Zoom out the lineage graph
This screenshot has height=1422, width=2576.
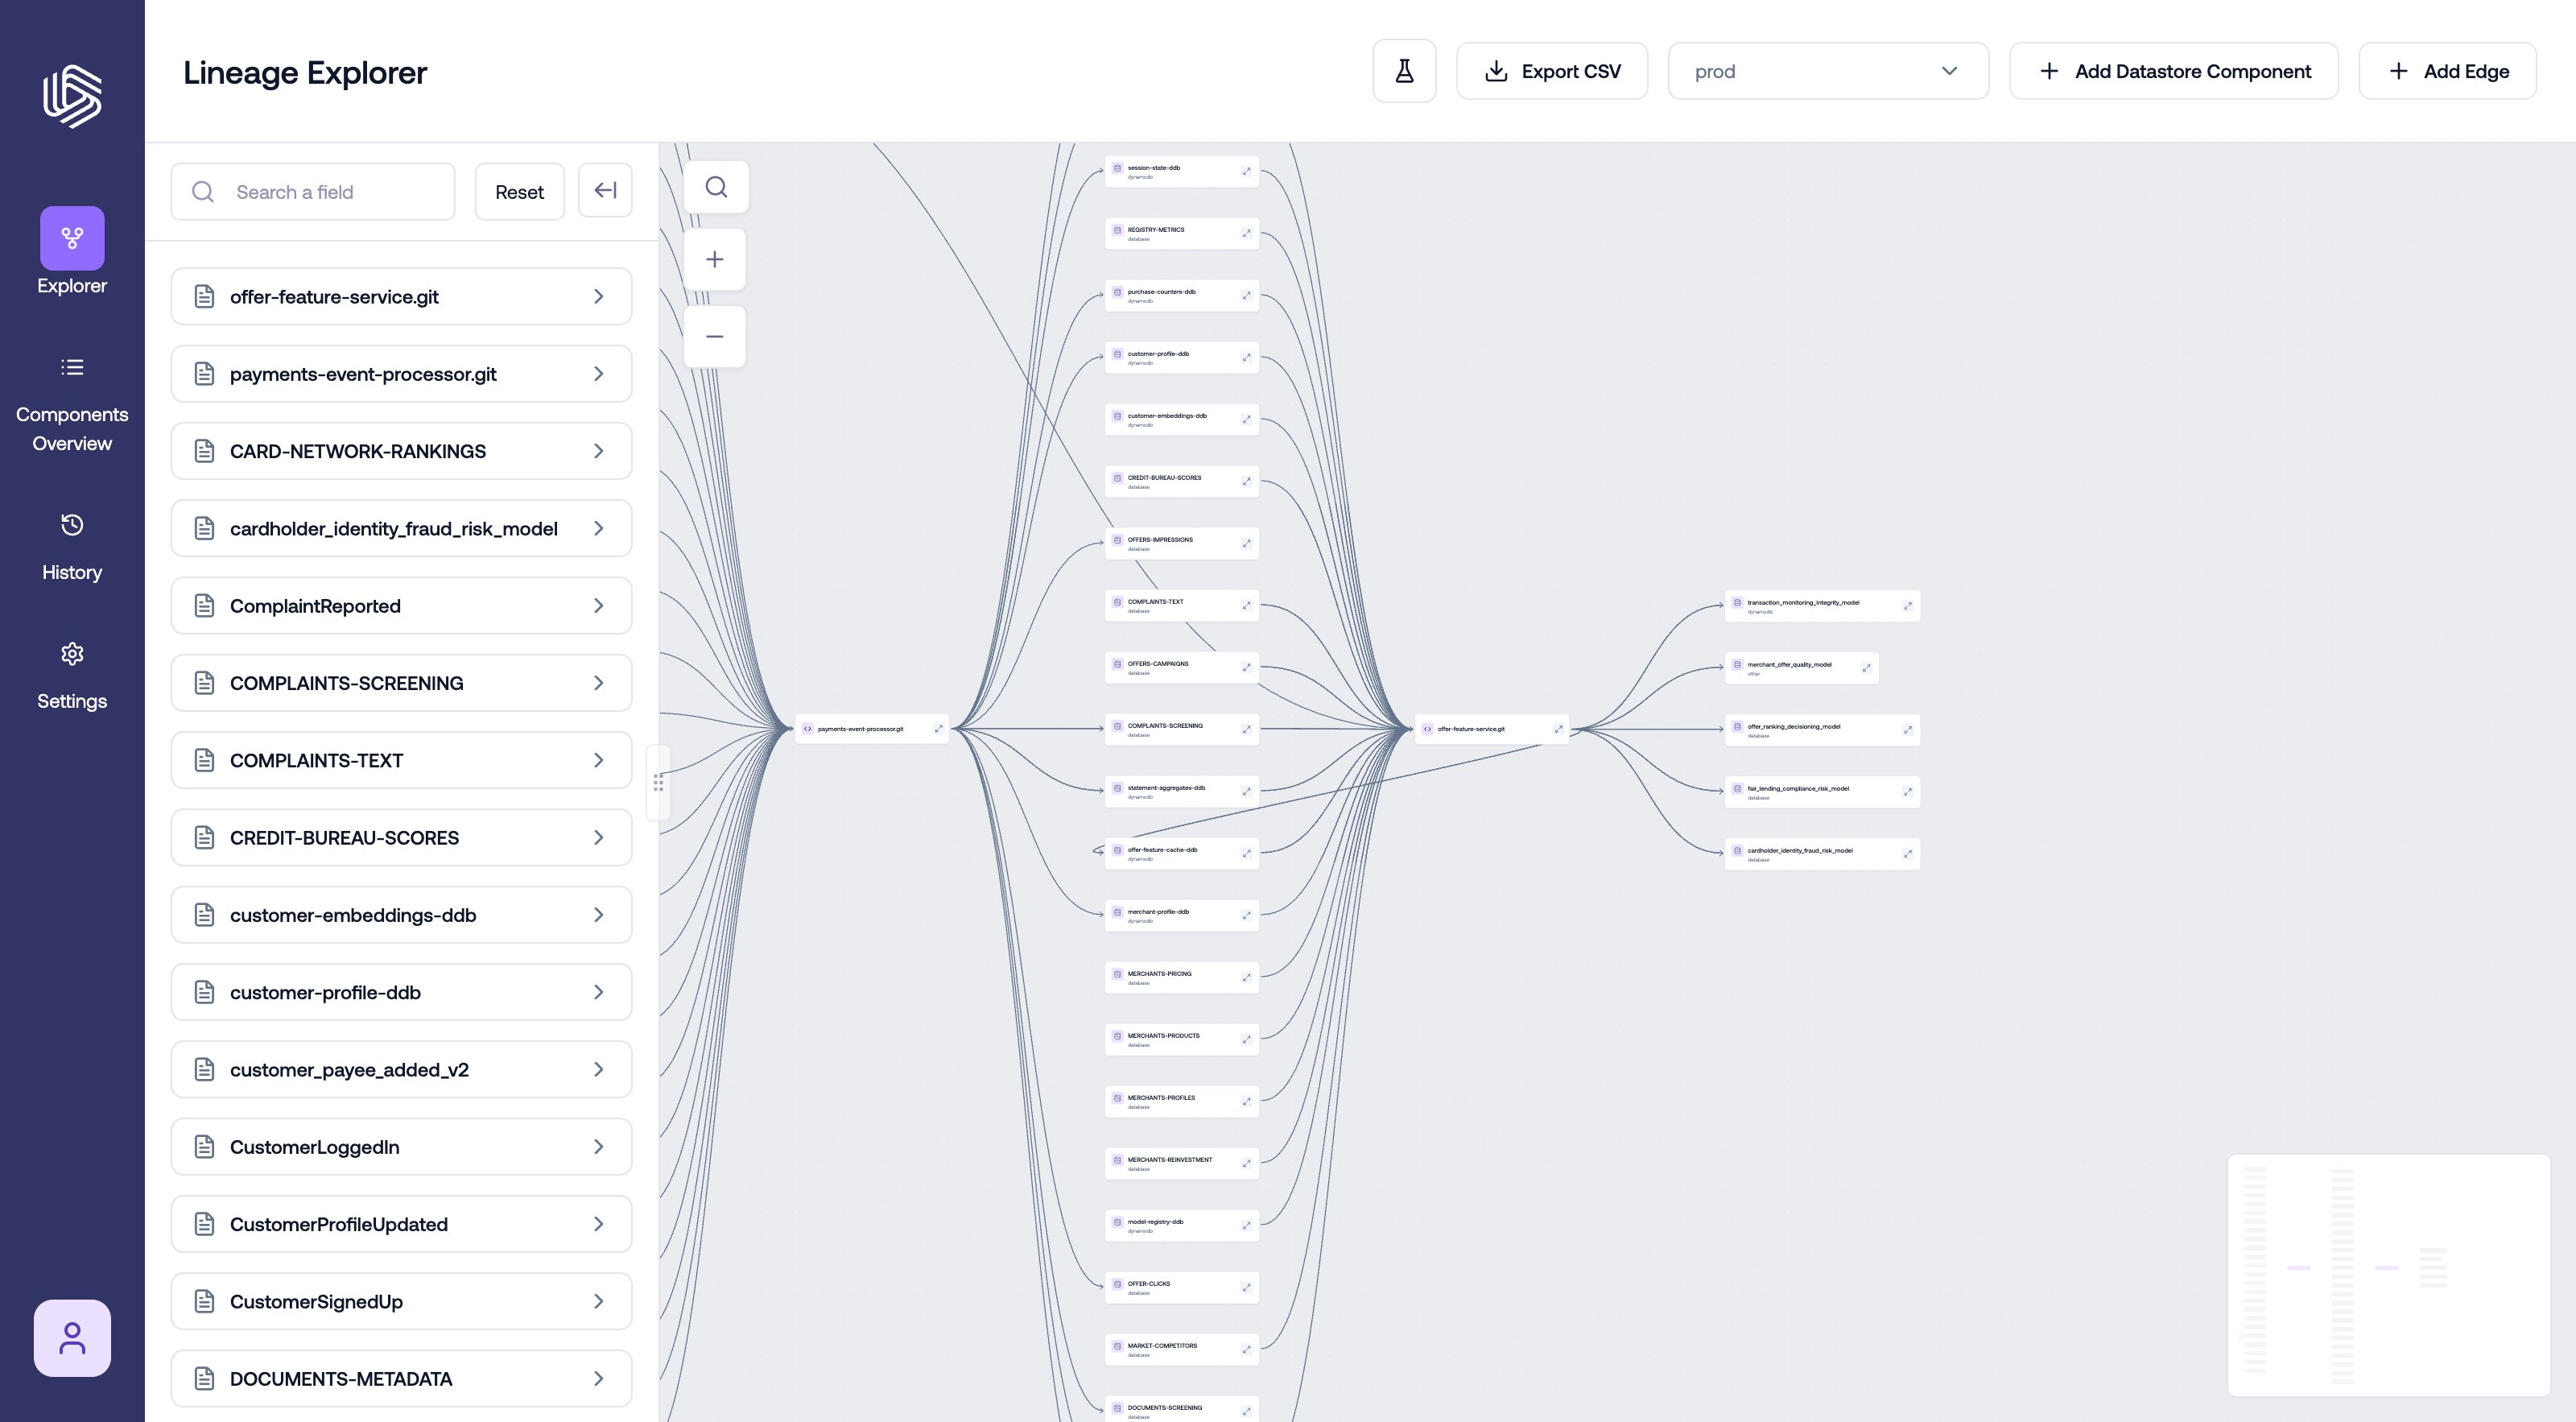pos(715,336)
